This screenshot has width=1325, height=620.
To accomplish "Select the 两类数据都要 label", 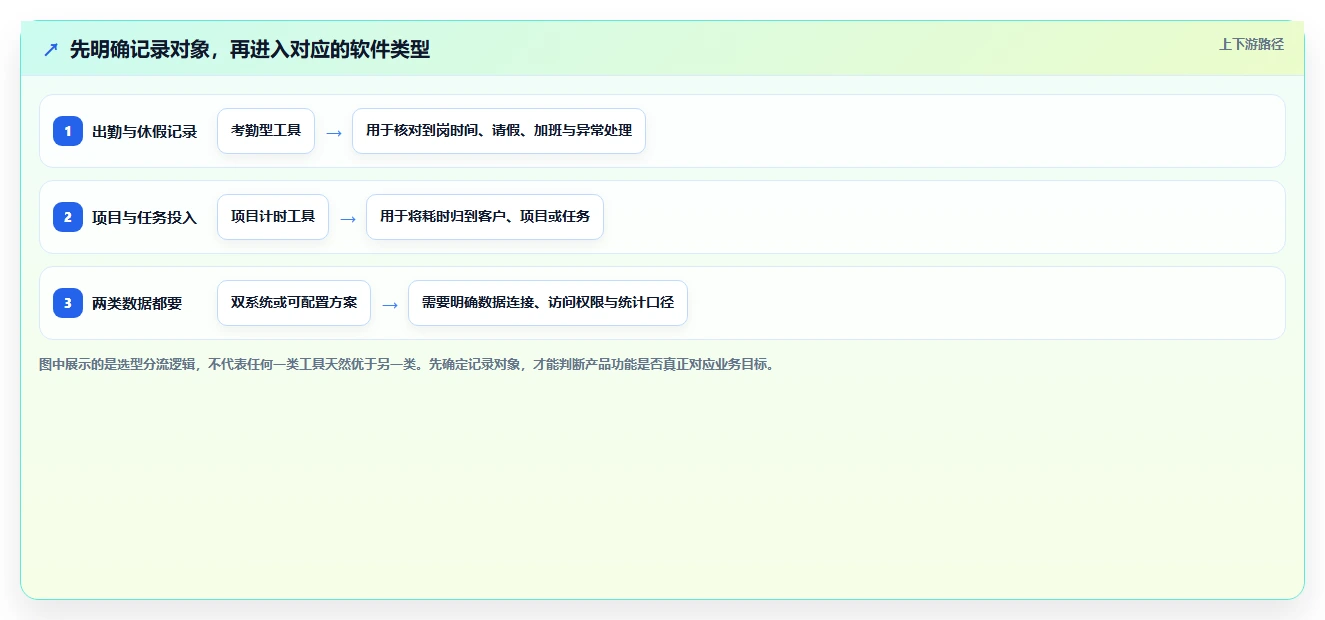I will click(137, 303).
